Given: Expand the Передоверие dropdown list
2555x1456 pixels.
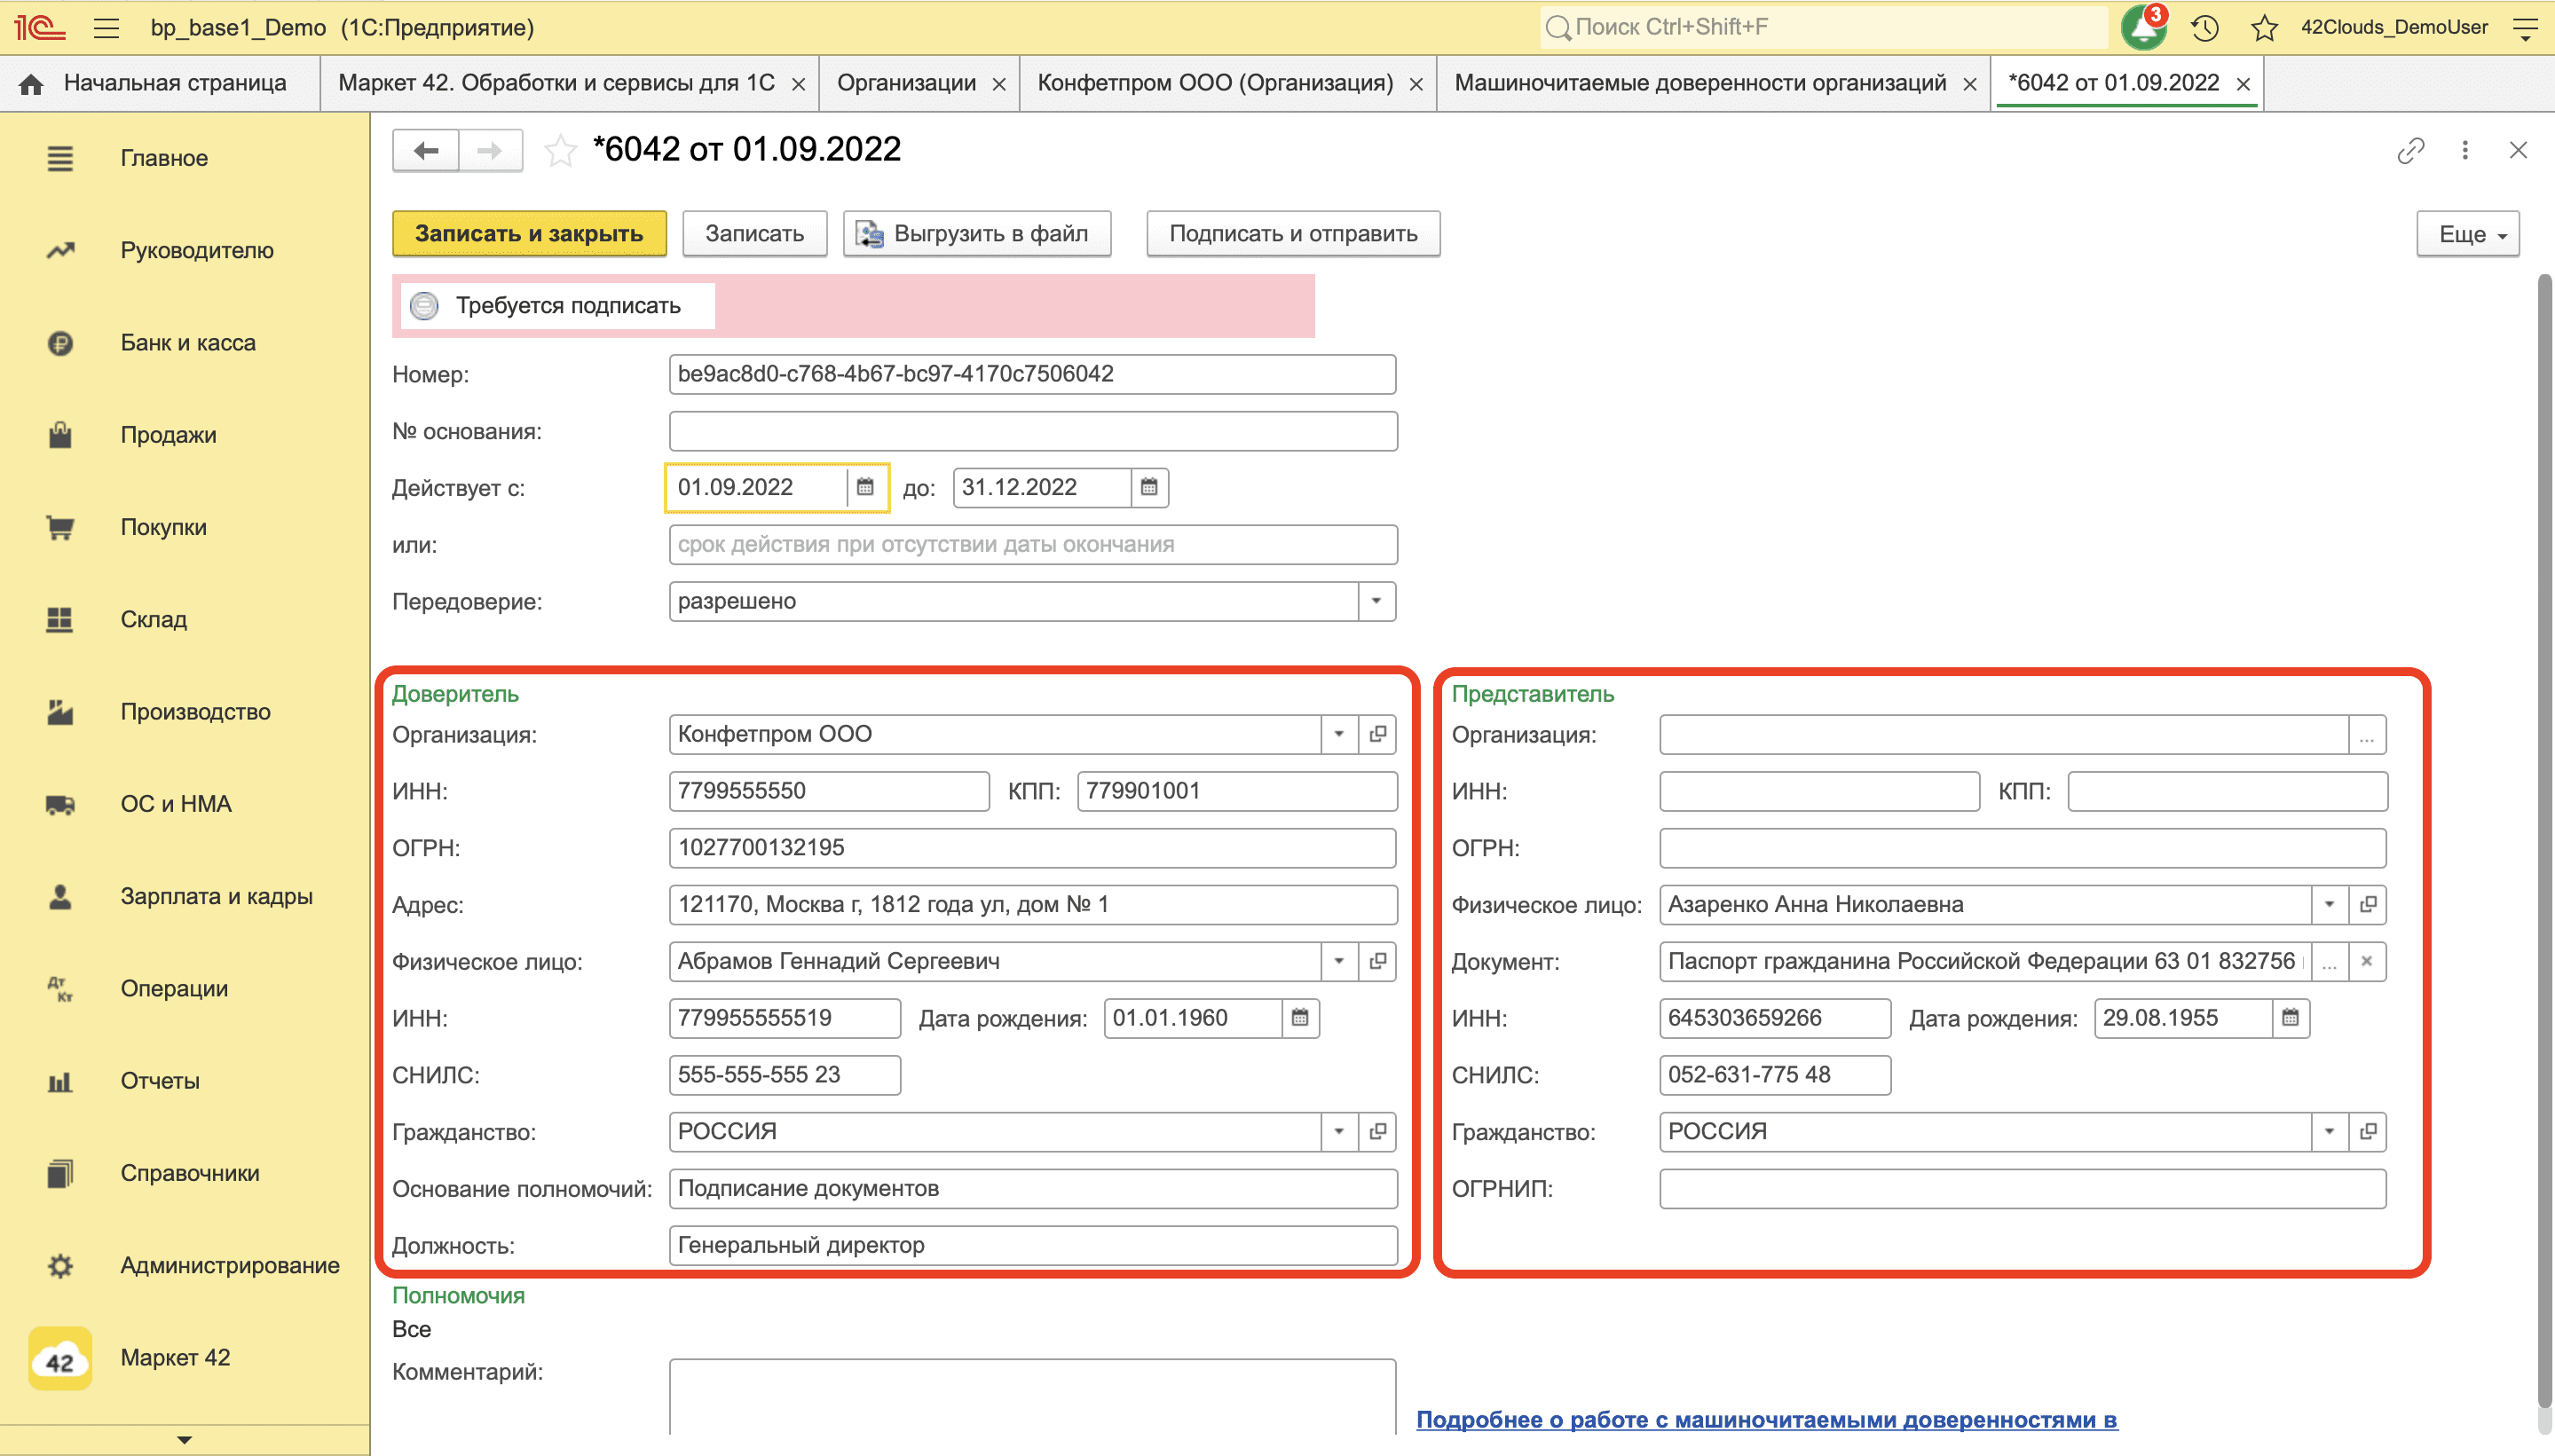Looking at the screenshot, I should (1376, 601).
